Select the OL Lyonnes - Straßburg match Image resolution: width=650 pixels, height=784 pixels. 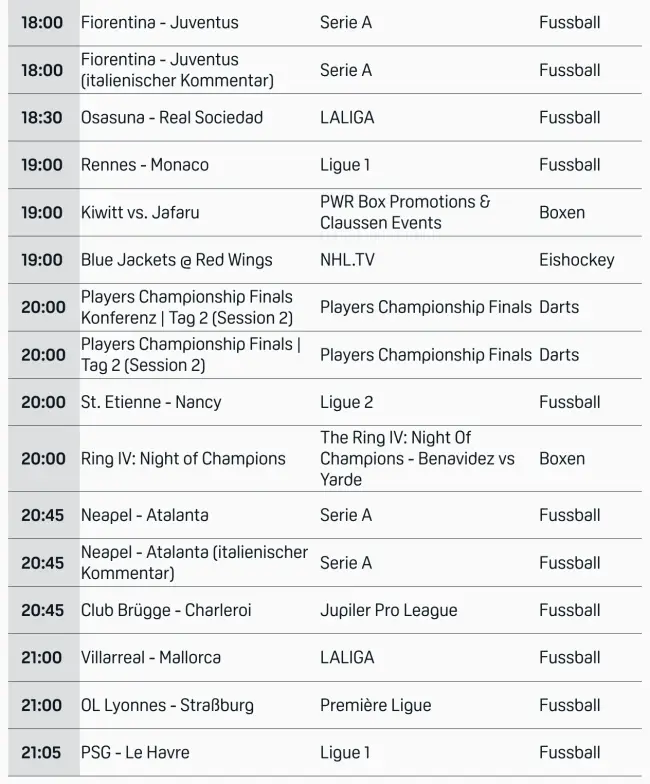click(x=167, y=705)
